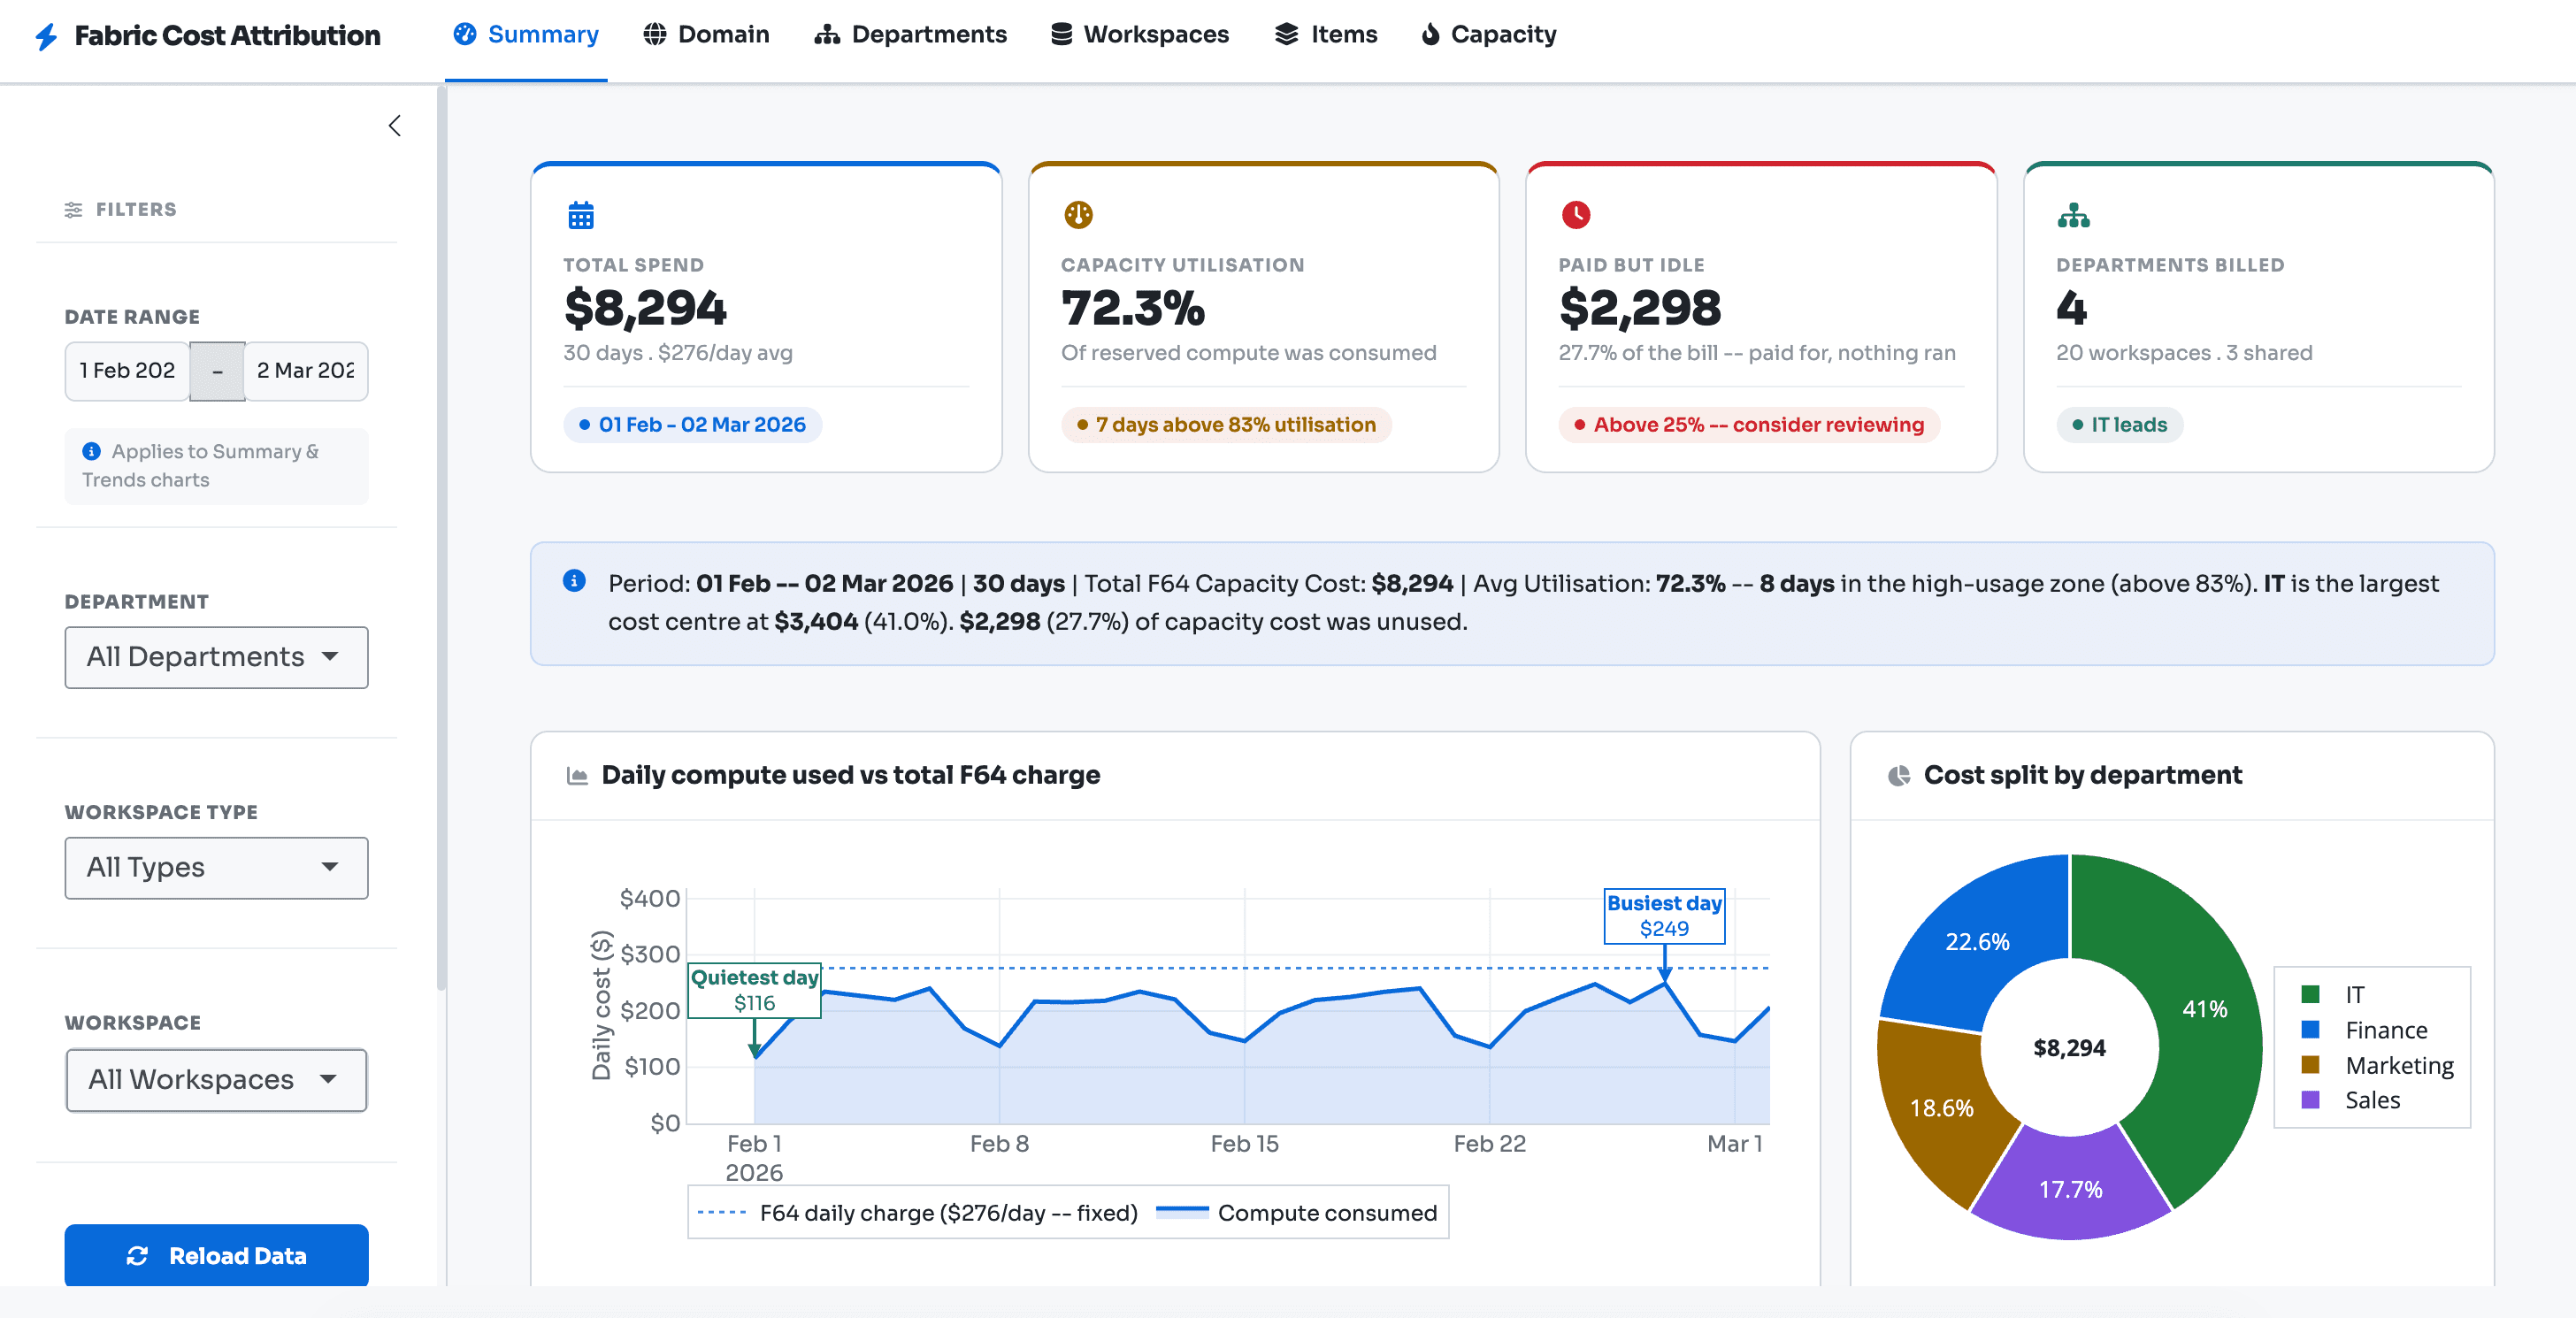This screenshot has height=1318, width=2576.
Task: Click the info icon in the date note
Action: point(91,451)
